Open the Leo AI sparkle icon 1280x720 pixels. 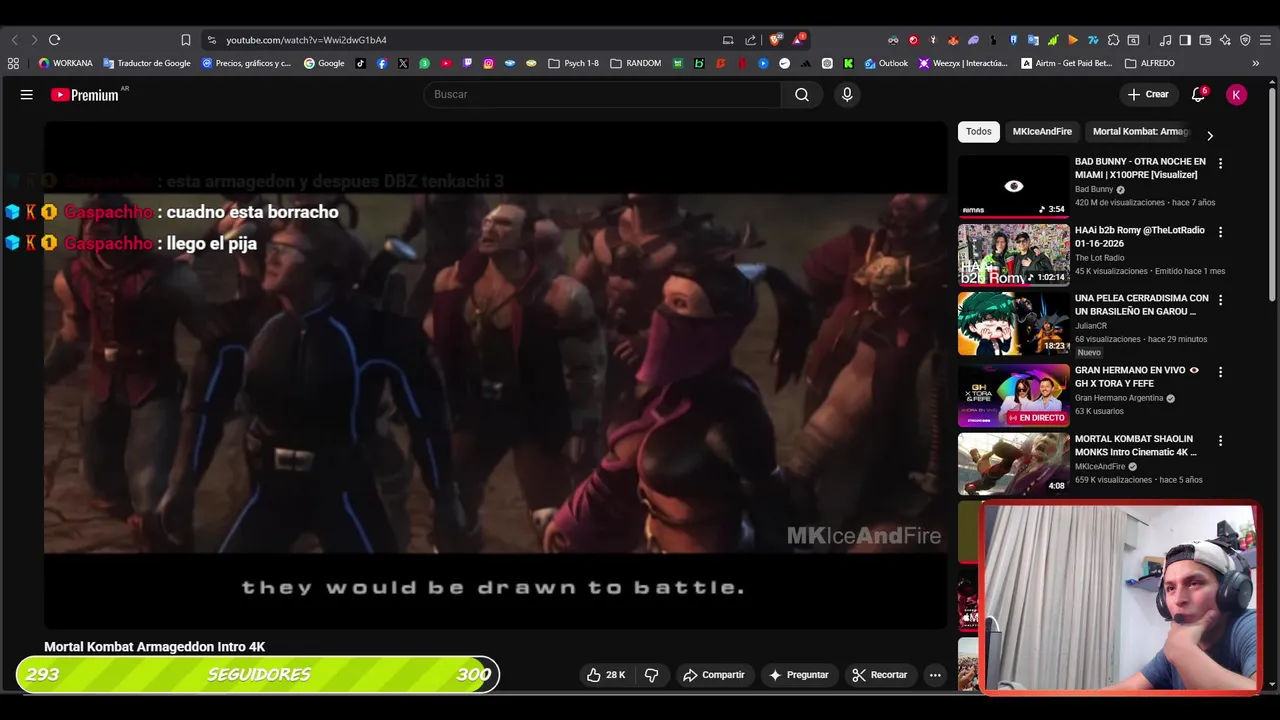(x=1225, y=40)
